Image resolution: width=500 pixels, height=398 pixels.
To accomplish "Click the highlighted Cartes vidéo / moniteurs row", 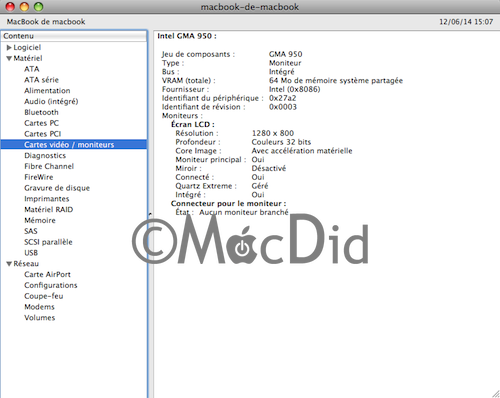I will click(74, 145).
